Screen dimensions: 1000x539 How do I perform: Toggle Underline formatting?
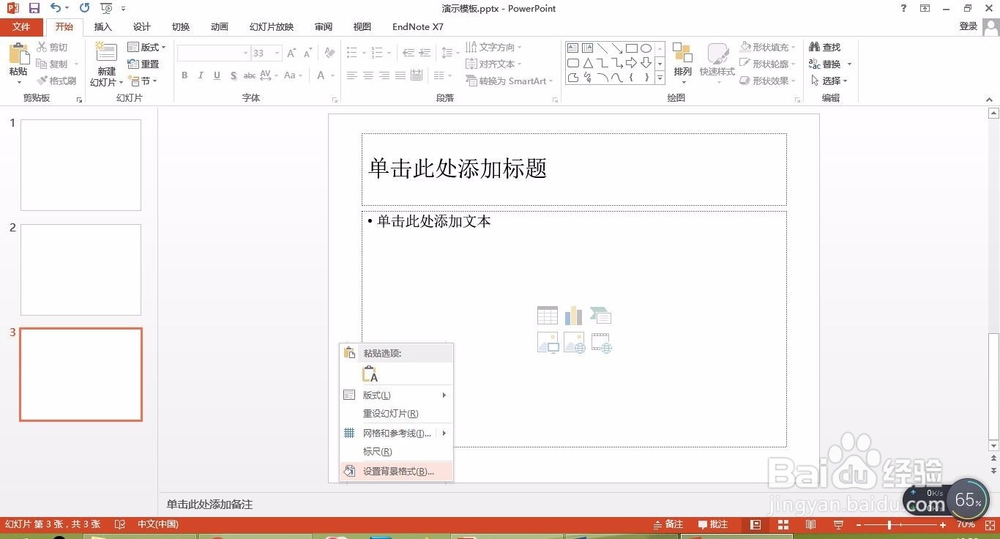[x=217, y=75]
